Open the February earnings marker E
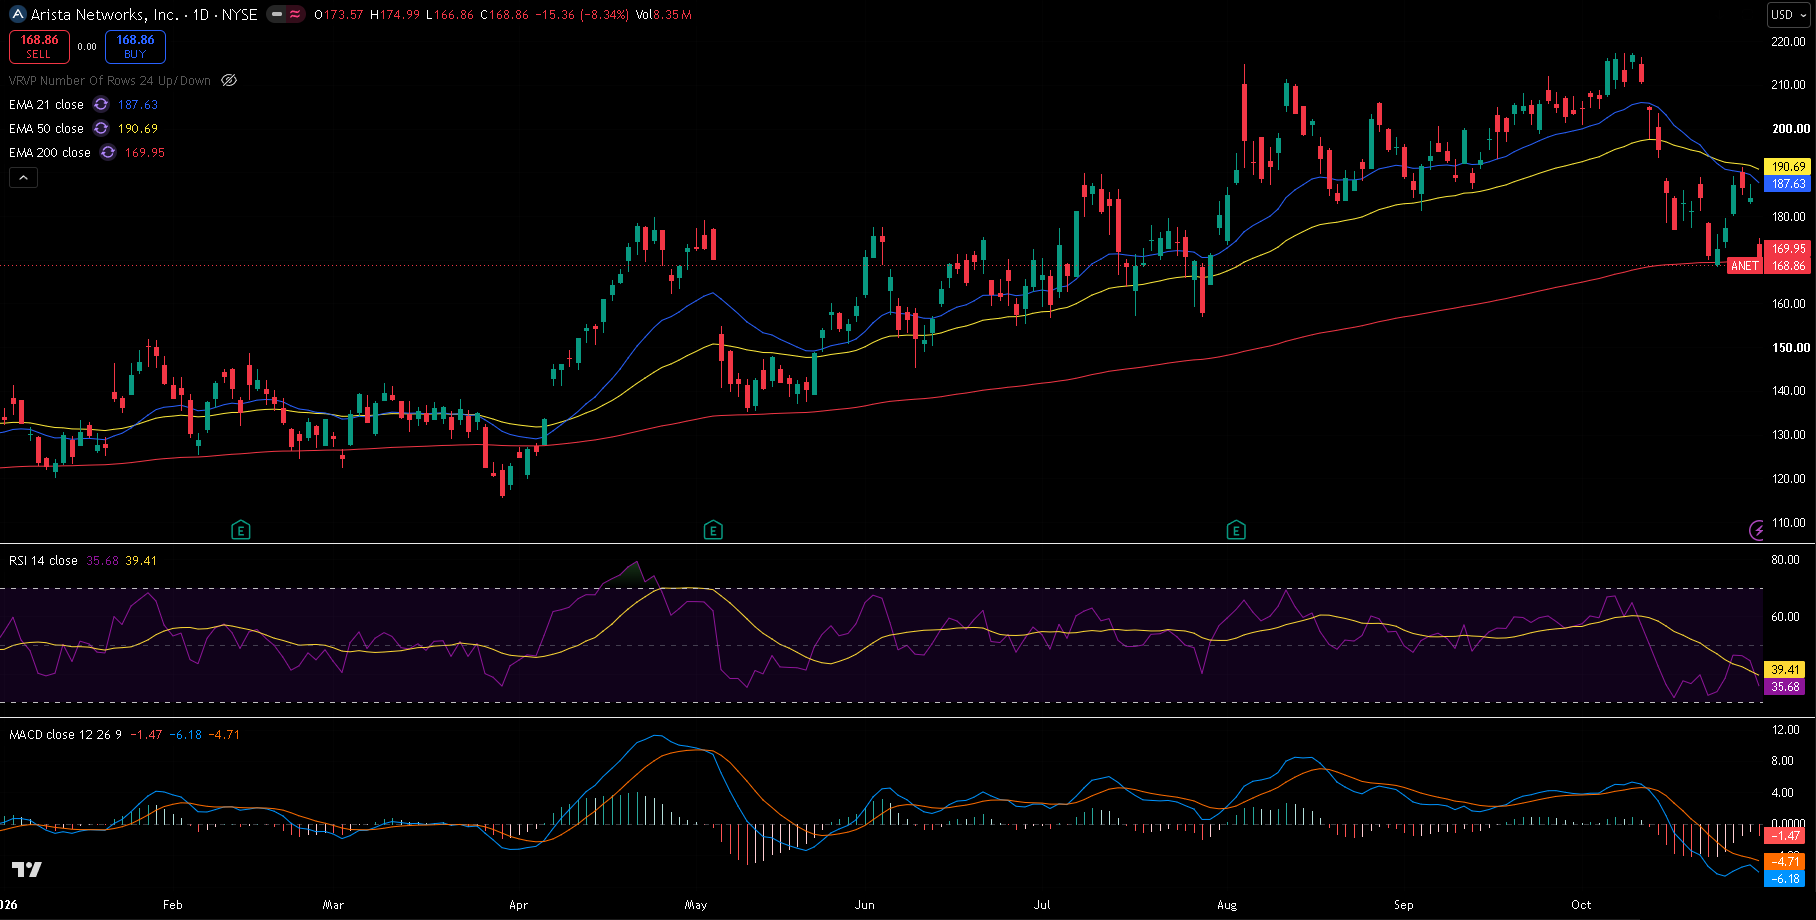 [x=240, y=530]
